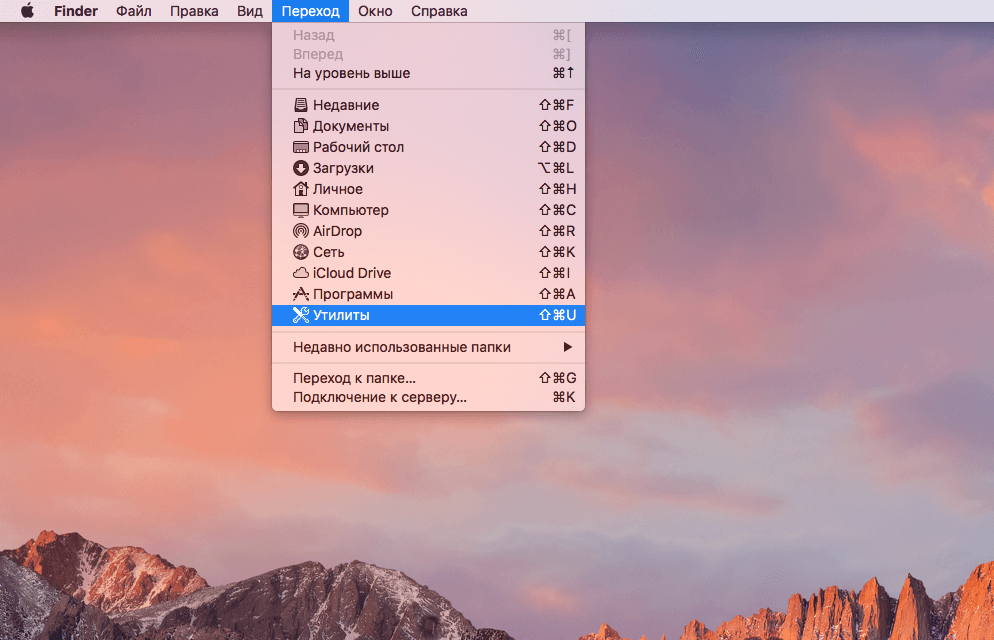This screenshot has width=994, height=640.
Task: Choose Подключение к серверу… menu item
Action: coord(379,397)
